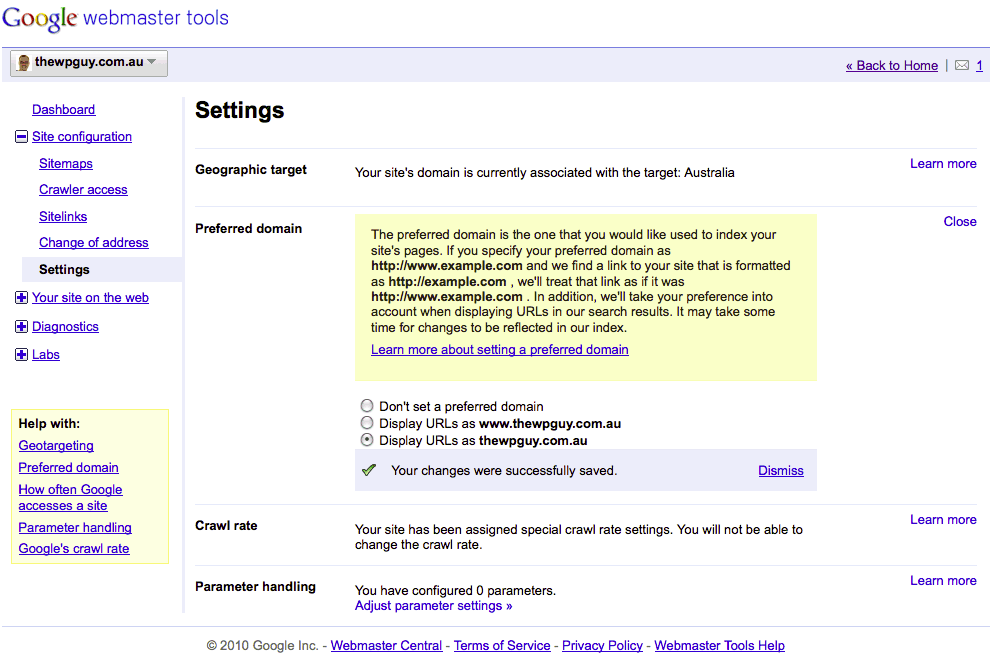This screenshot has height=664, width=998.
Task: Open How often Google accesses a site
Action: [x=71, y=497]
